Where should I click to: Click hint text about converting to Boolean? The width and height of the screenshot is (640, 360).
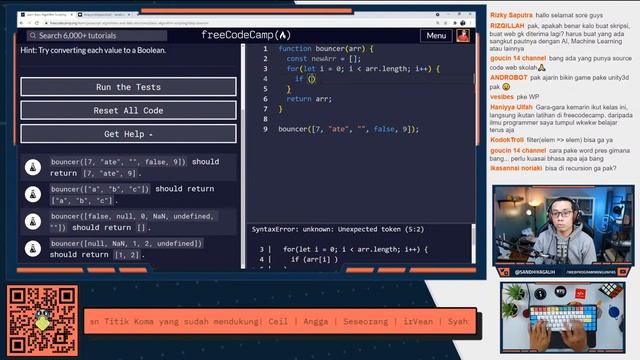pos(93,50)
